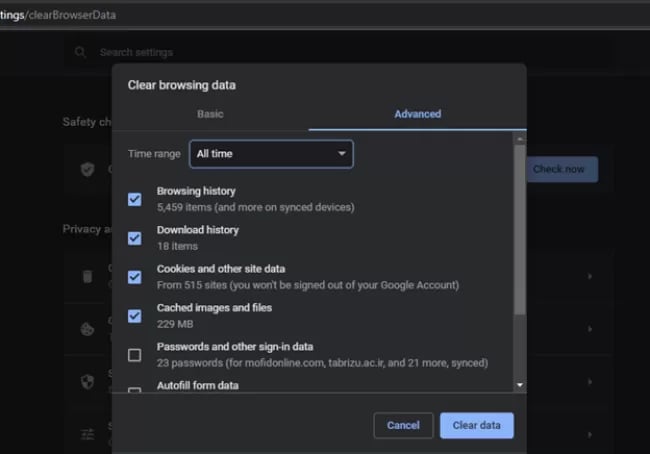Switch to the Basic tab
Viewport: 650px width, 454px height.
coord(210,114)
